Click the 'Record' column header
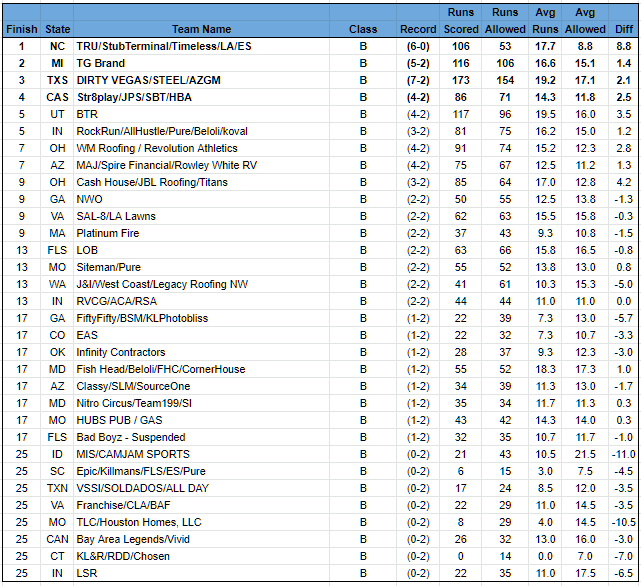Screen dimensions: 641x586 [x=418, y=29]
